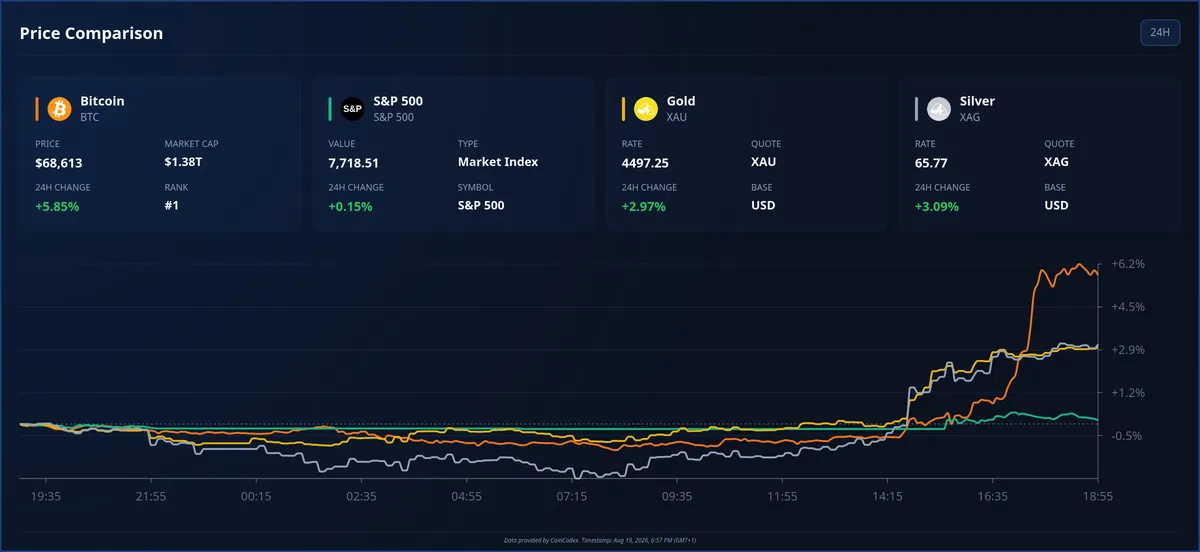
Task: Click Gold 24H change +2.97%
Action: (x=643, y=206)
